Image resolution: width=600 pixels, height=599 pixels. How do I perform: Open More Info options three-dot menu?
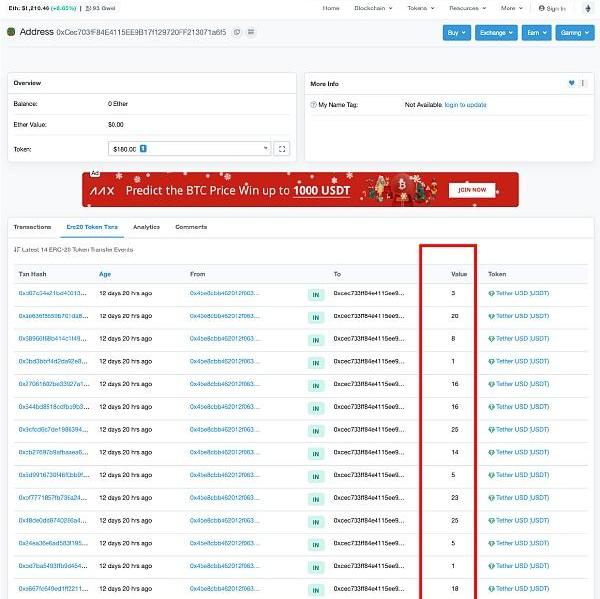(x=583, y=83)
